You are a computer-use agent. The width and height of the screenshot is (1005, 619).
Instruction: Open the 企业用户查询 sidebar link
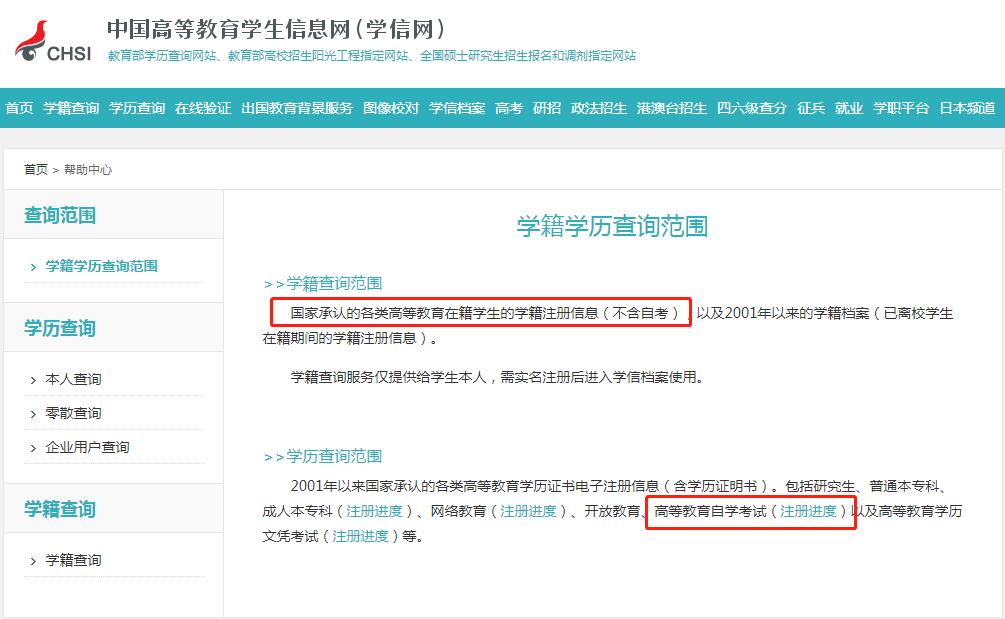(87, 447)
